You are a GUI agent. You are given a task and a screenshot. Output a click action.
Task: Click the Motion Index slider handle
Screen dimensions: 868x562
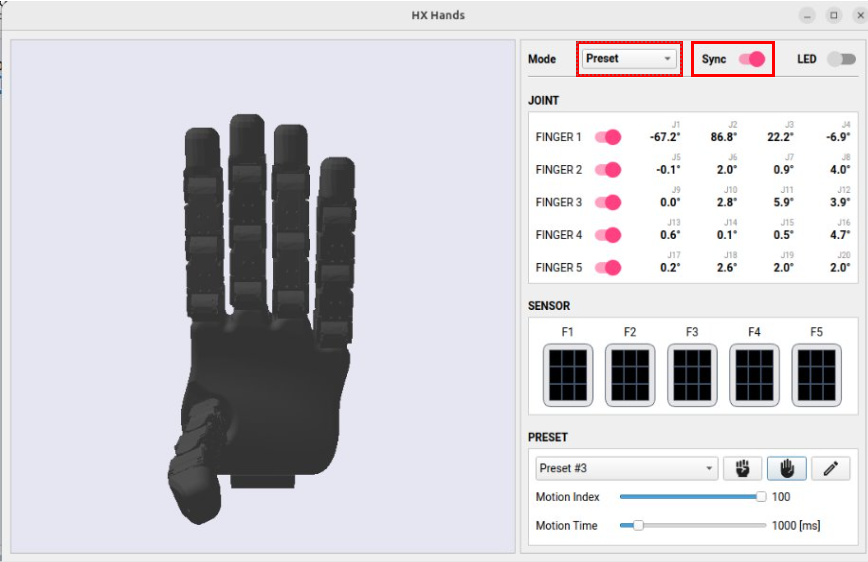(761, 497)
